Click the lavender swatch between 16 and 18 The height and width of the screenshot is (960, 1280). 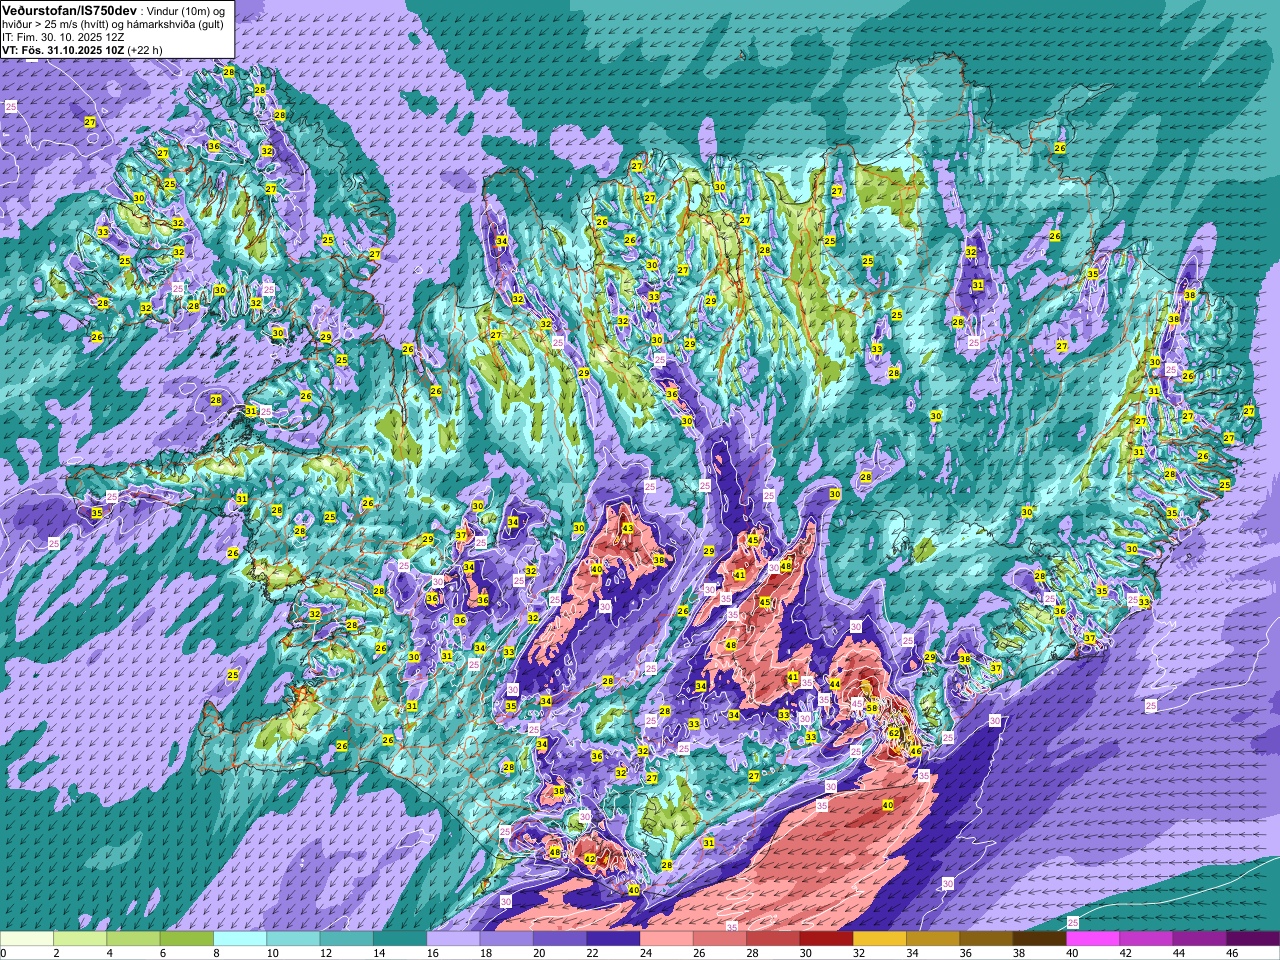(453, 939)
